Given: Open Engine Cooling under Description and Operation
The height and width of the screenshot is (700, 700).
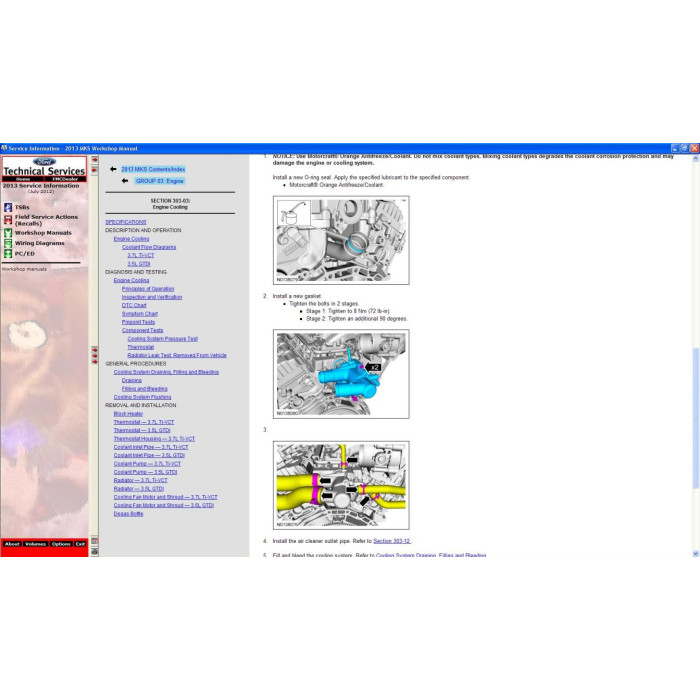Looking at the screenshot, I should pyautogui.click(x=131, y=239).
